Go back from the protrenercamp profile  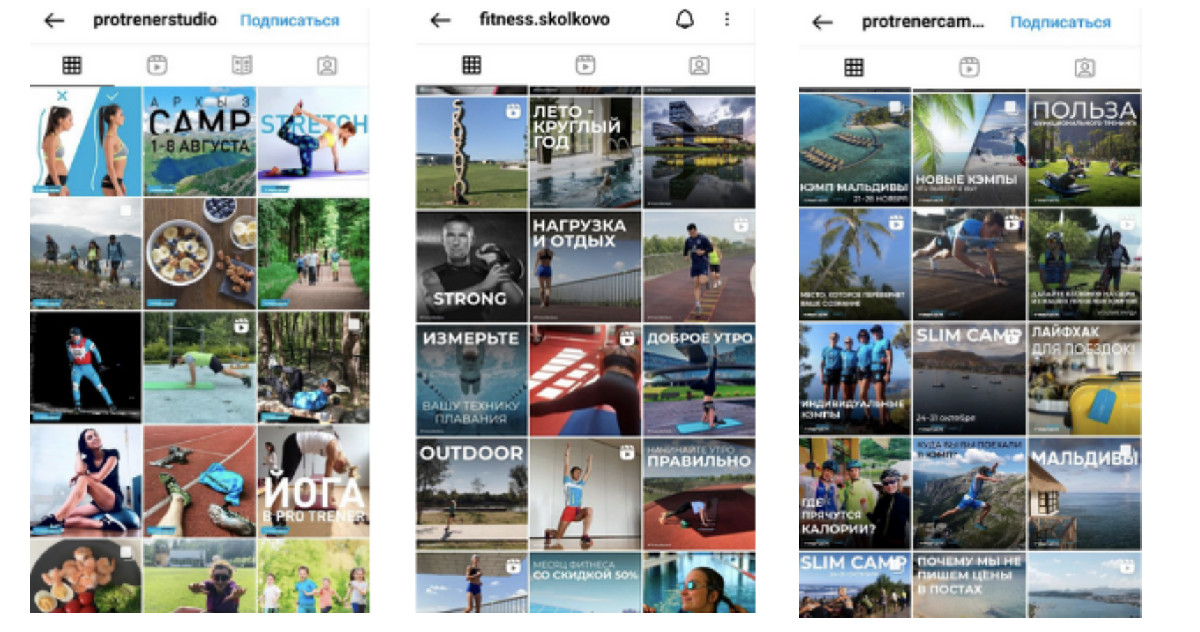822,22
